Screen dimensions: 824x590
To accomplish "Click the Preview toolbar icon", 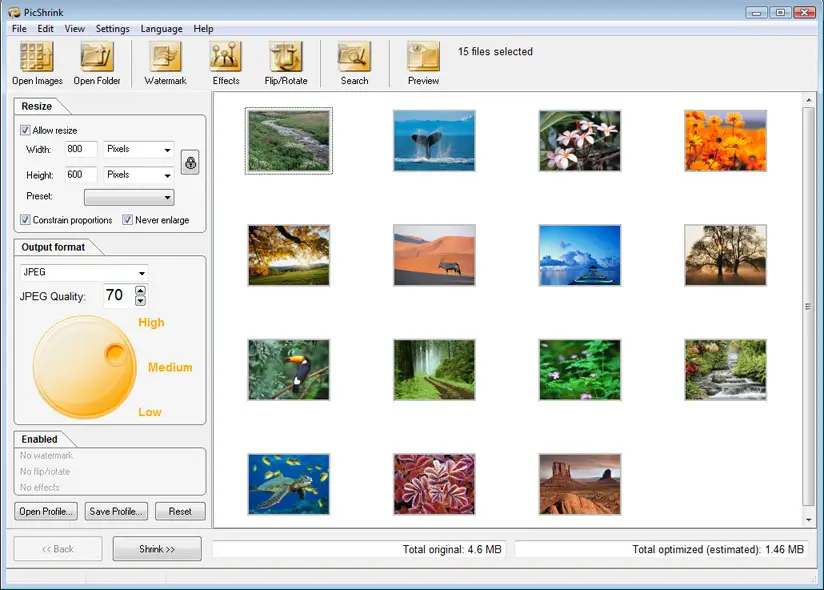I will coord(423,57).
